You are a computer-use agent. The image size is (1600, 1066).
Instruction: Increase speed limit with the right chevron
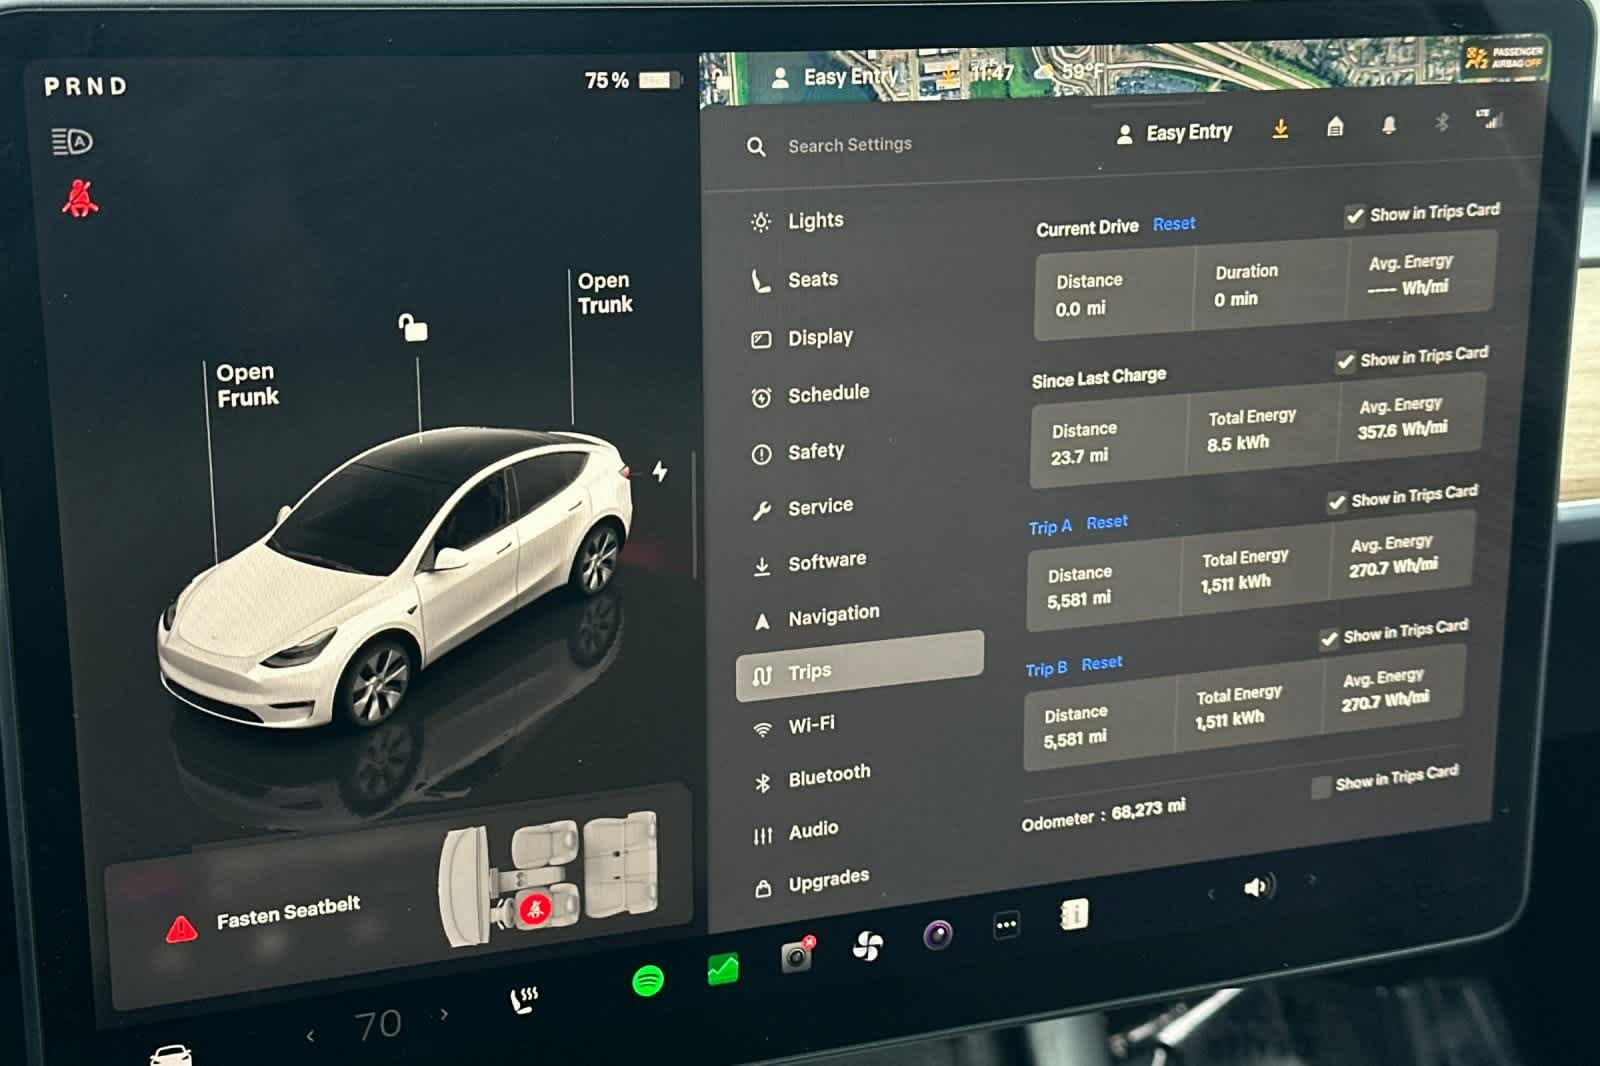point(443,1015)
